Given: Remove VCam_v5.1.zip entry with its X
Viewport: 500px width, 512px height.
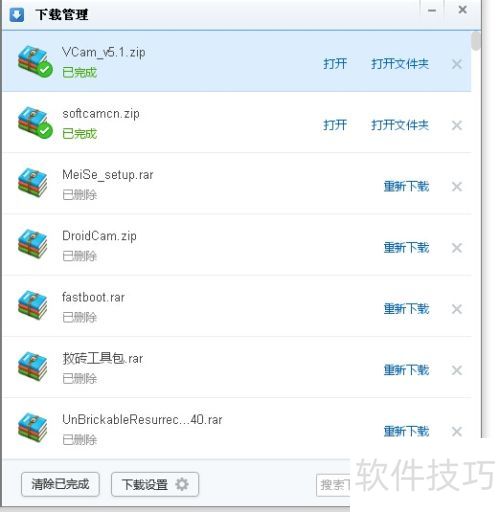Looking at the screenshot, I should tap(457, 64).
